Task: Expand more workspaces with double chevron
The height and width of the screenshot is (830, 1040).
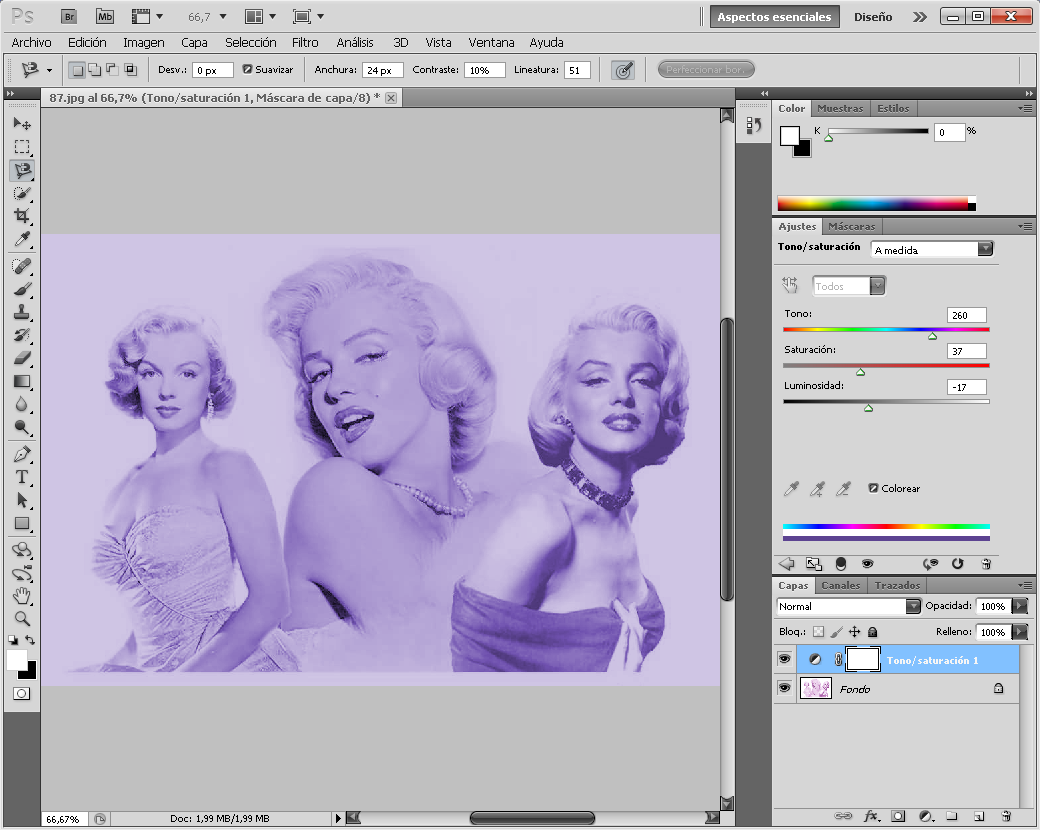Action: (920, 17)
